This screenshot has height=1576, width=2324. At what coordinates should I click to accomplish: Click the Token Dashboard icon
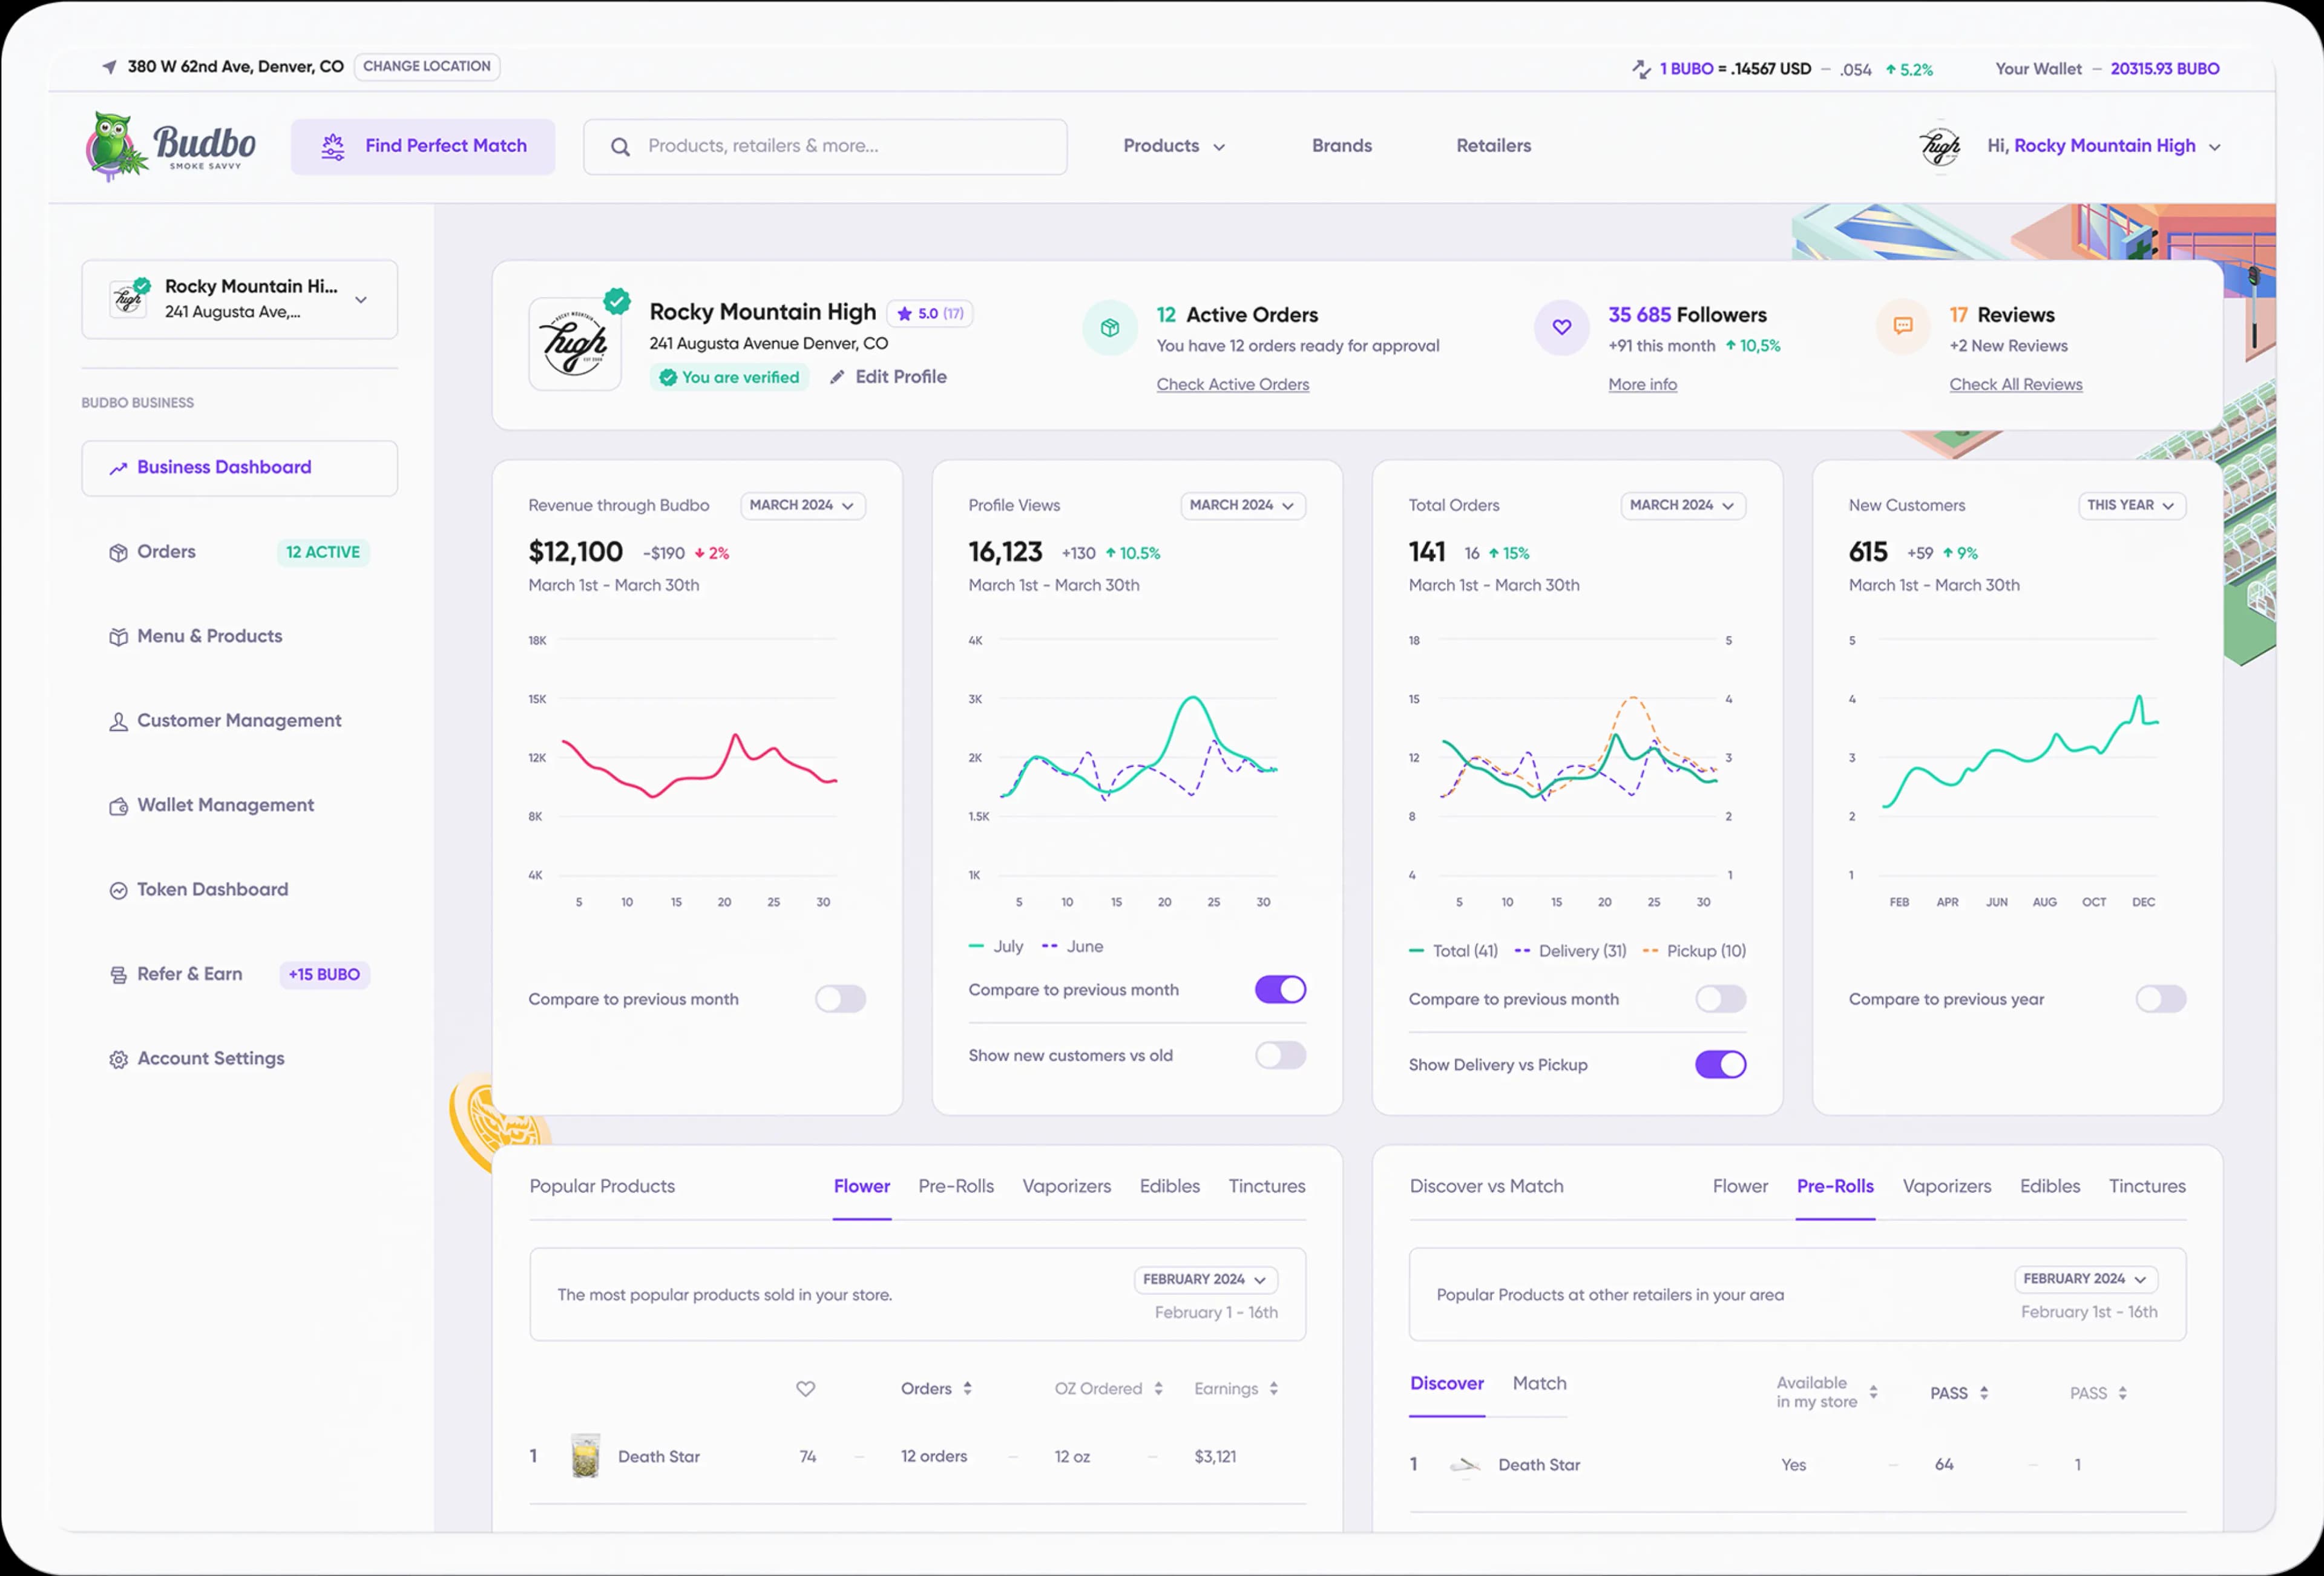tap(118, 890)
